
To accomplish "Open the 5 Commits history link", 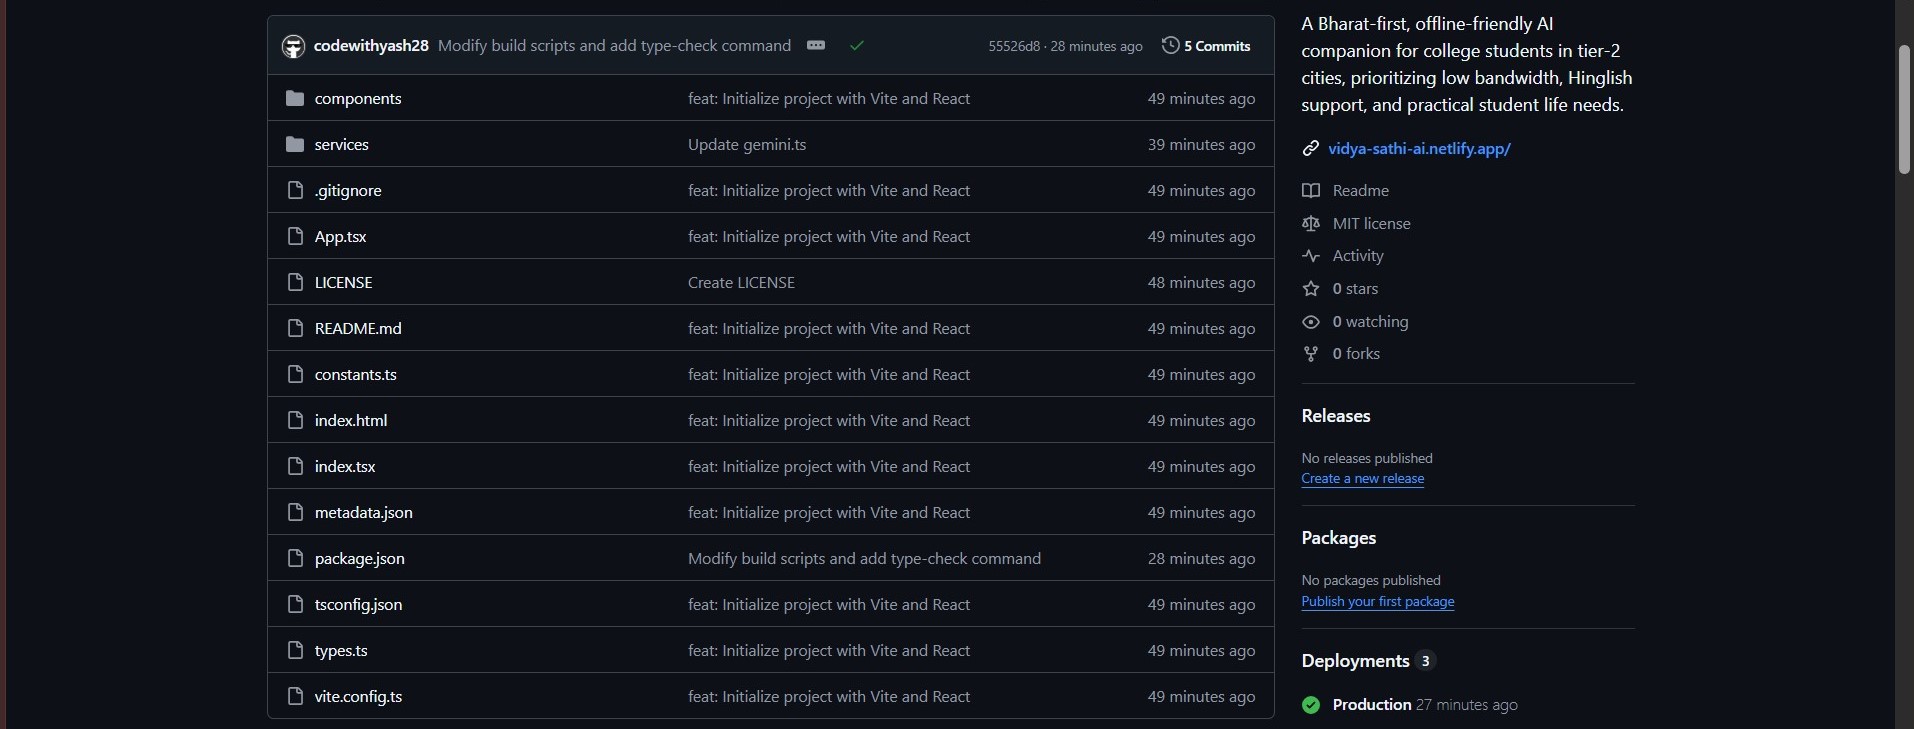I will pos(1206,46).
